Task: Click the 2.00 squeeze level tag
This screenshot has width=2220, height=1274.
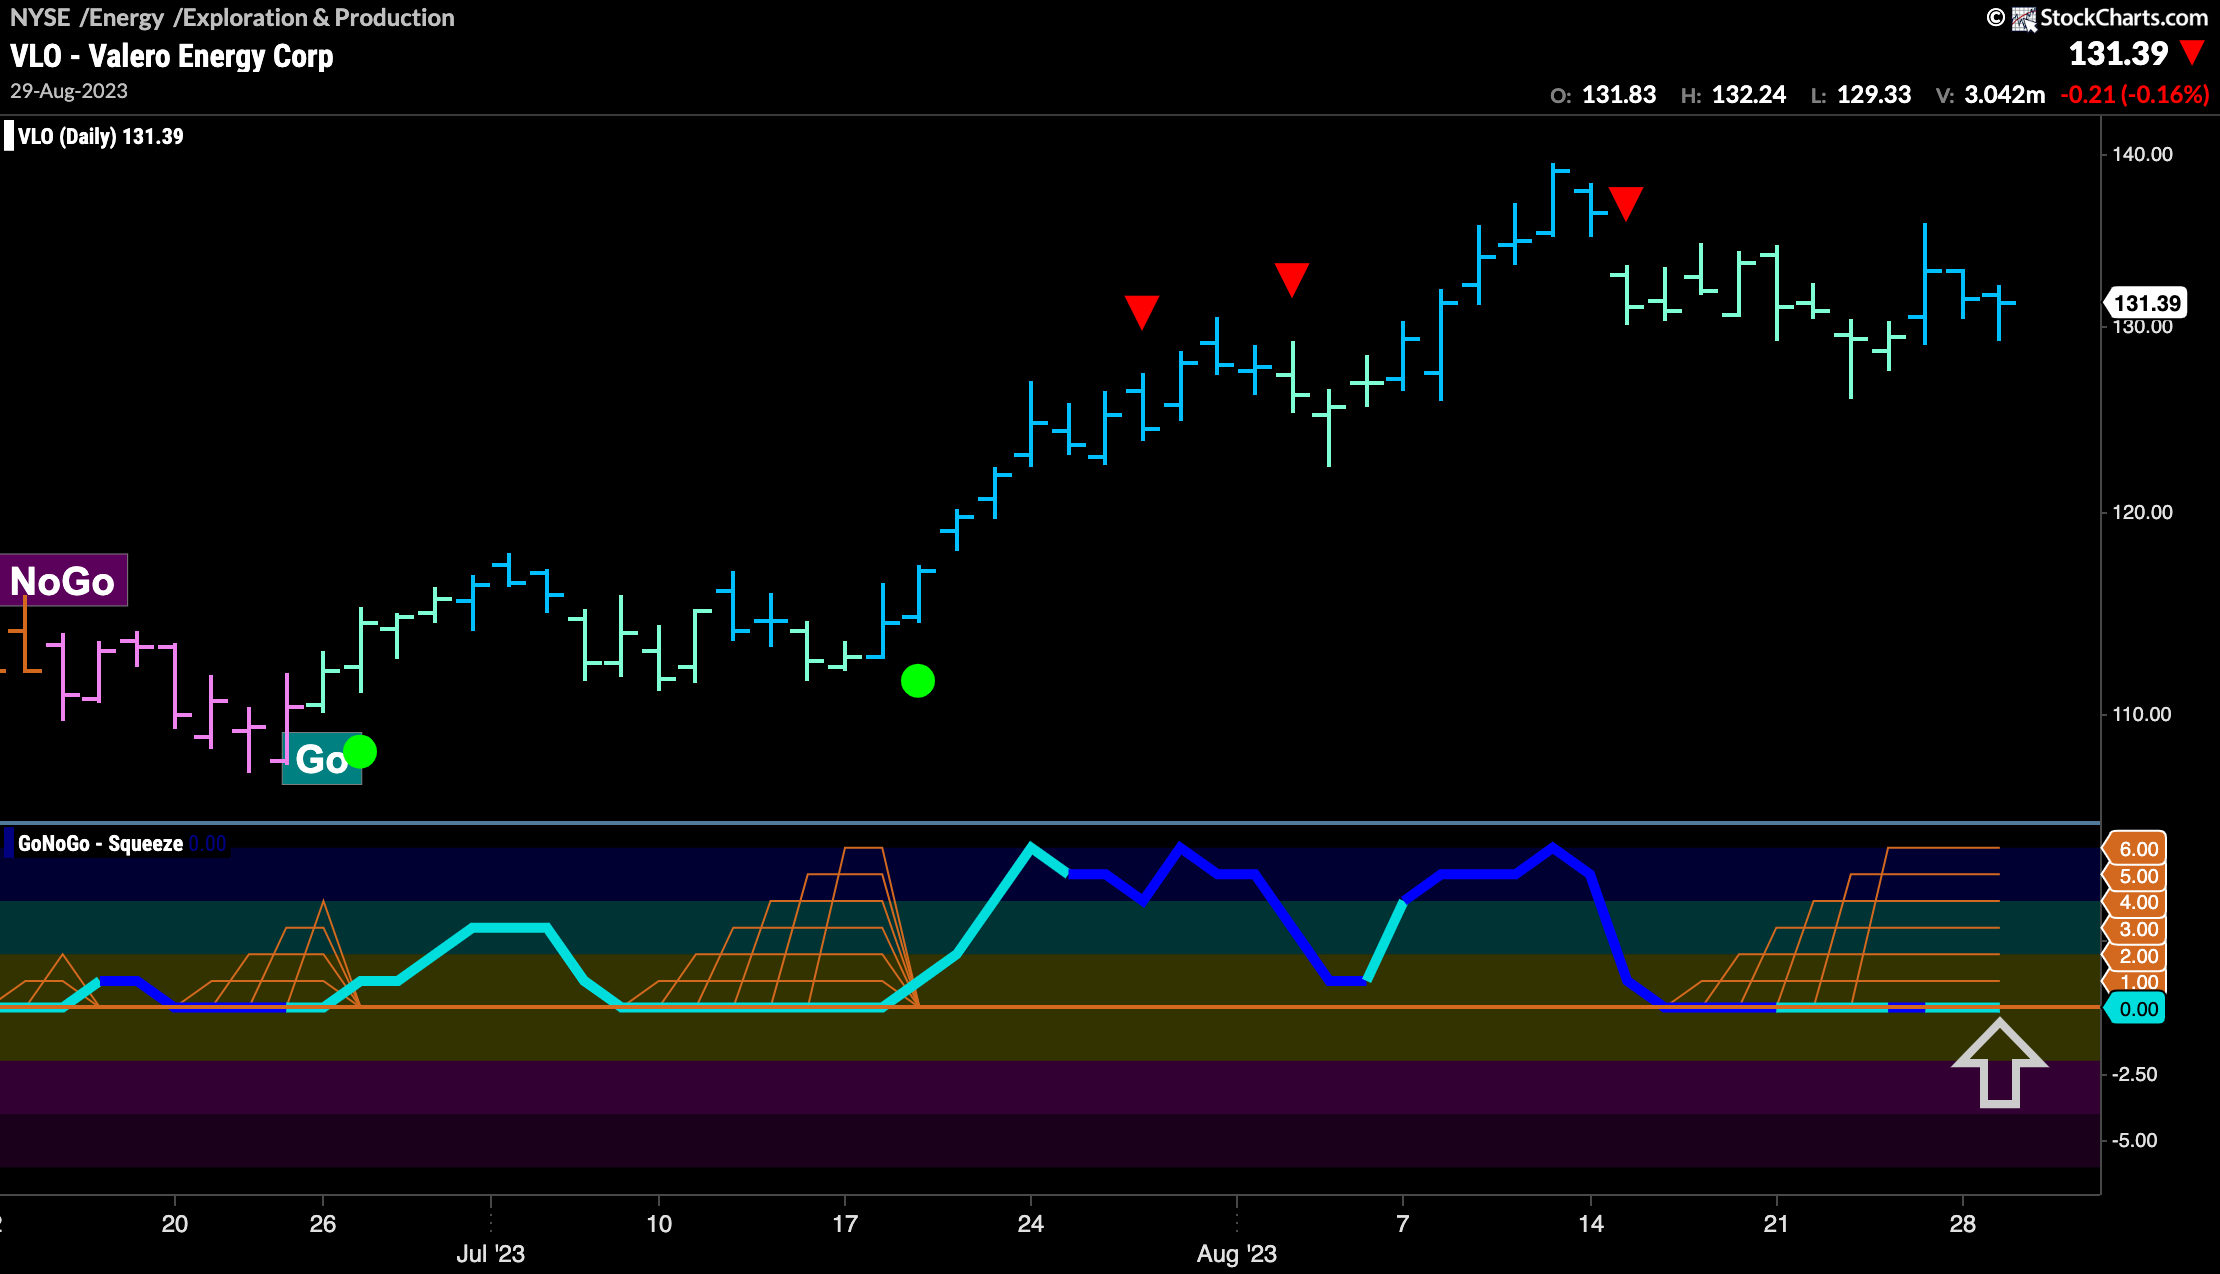Action: point(2135,956)
